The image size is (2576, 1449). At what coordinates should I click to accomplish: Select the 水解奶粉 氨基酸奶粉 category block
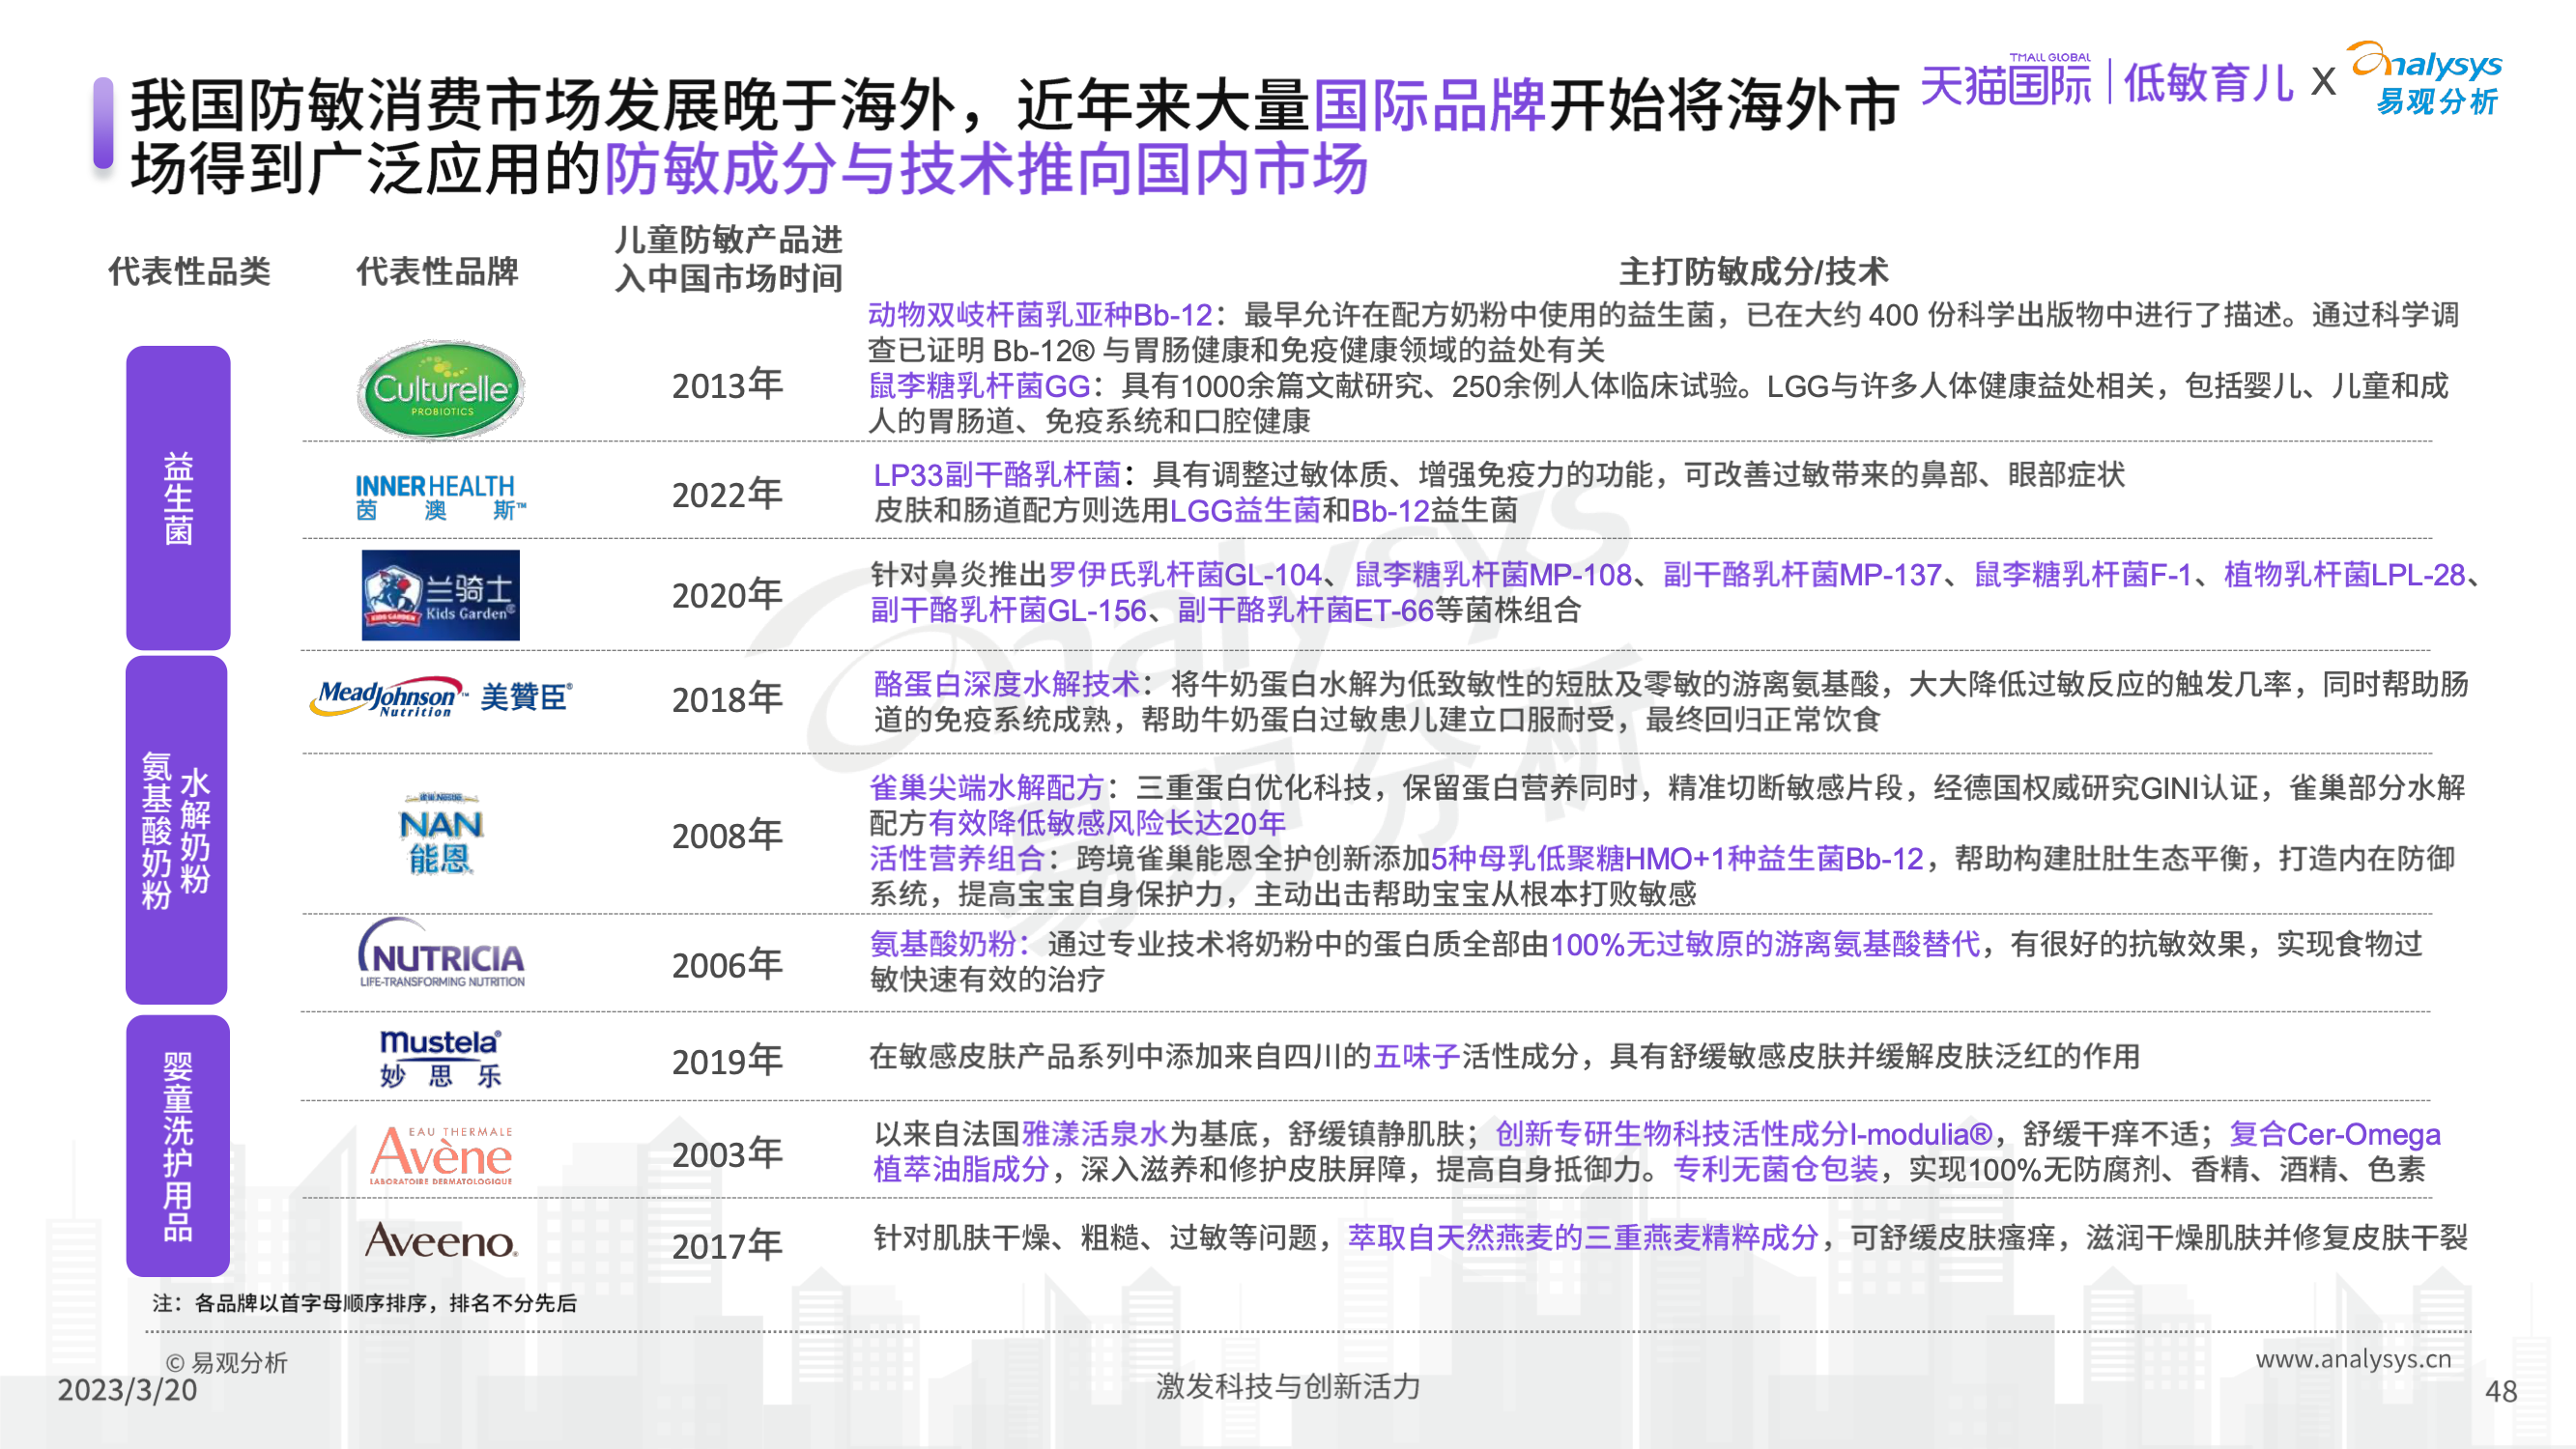pos(177,830)
